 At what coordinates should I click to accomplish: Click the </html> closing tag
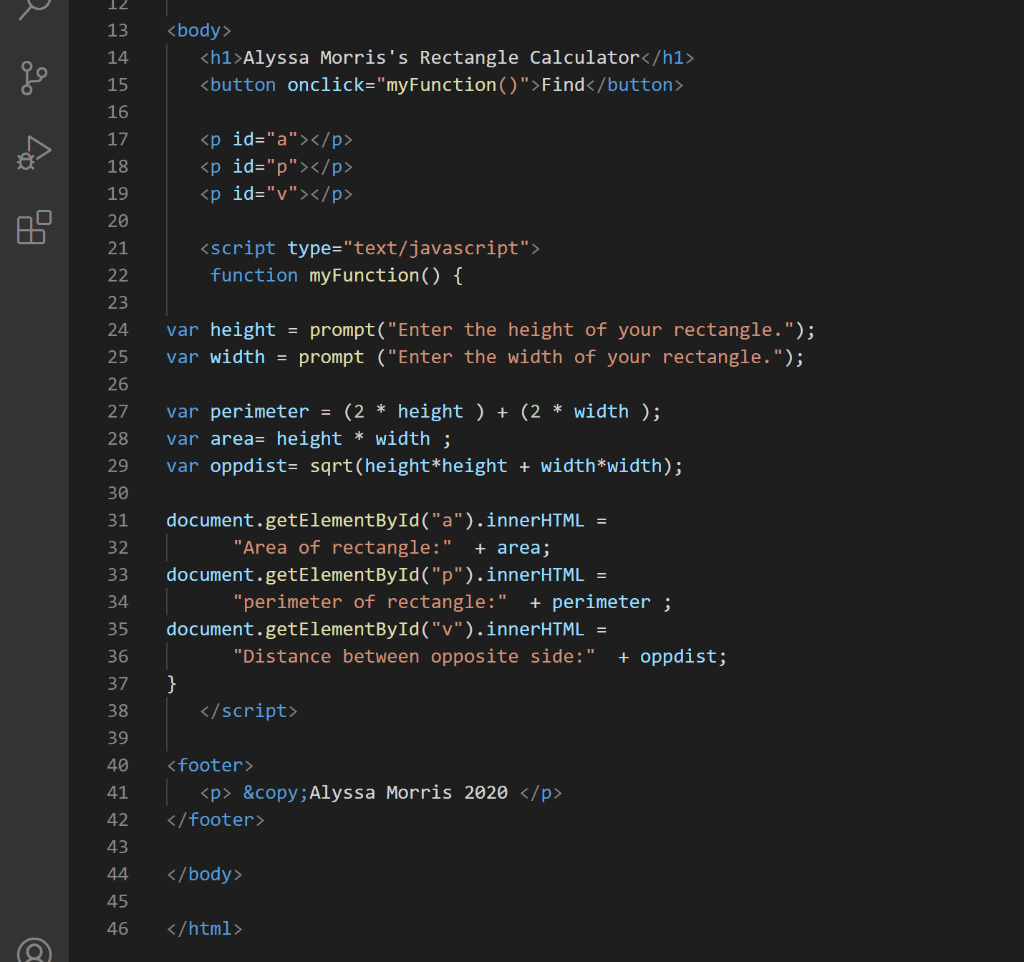pos(204,929)
